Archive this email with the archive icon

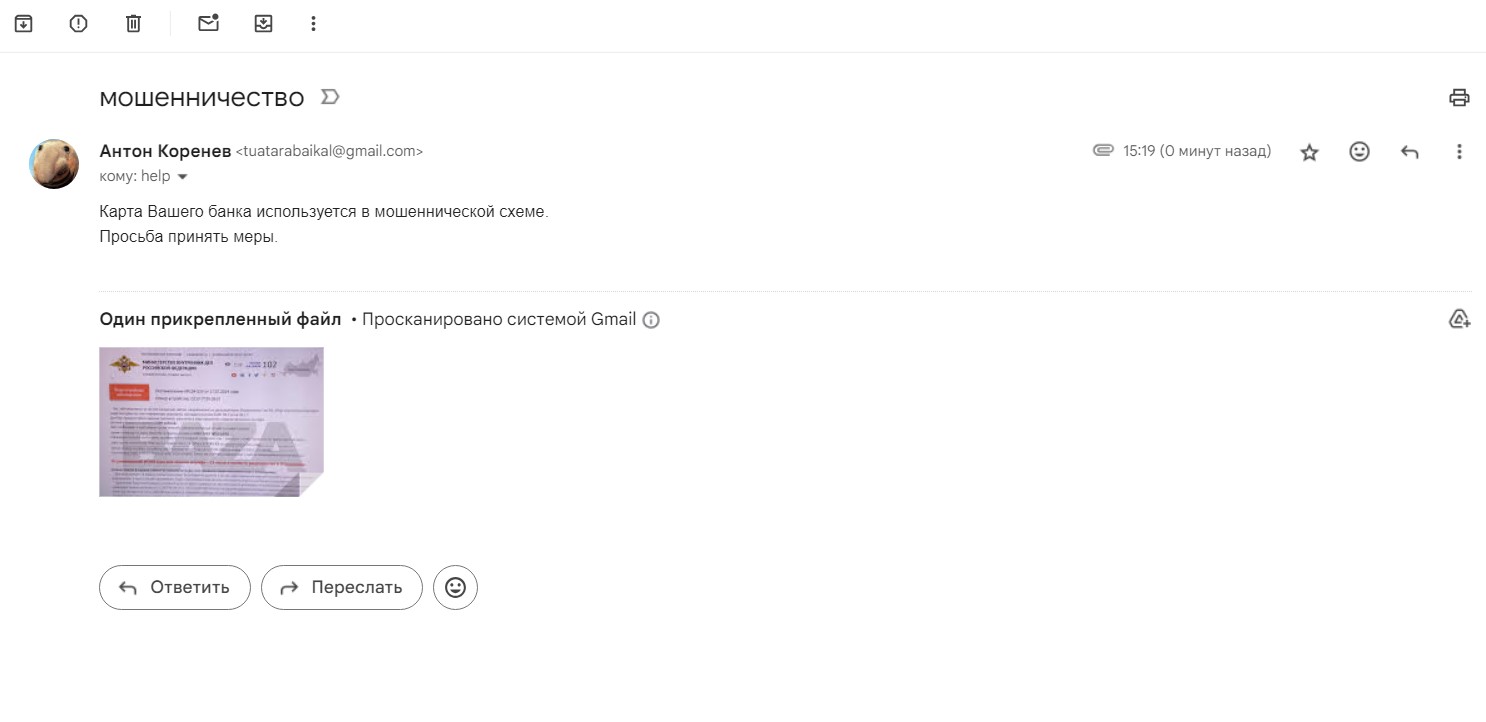[23, 23]
